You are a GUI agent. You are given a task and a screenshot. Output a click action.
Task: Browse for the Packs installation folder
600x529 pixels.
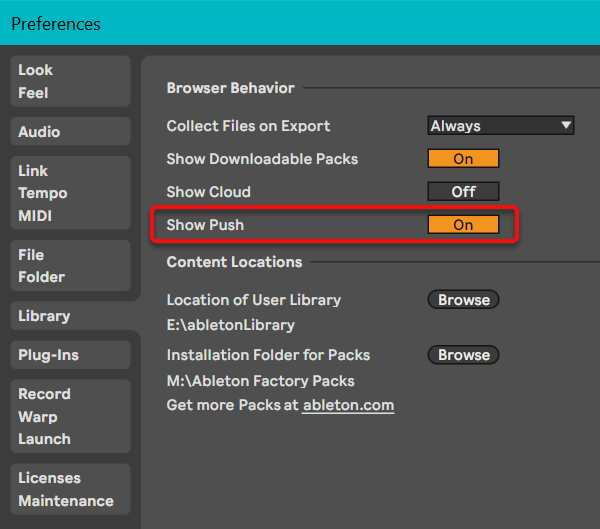click(463, 355)
